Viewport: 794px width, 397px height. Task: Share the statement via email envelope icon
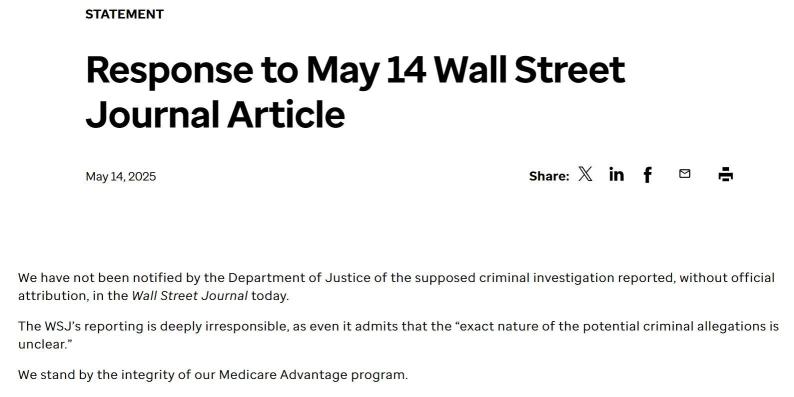(684, 174)
